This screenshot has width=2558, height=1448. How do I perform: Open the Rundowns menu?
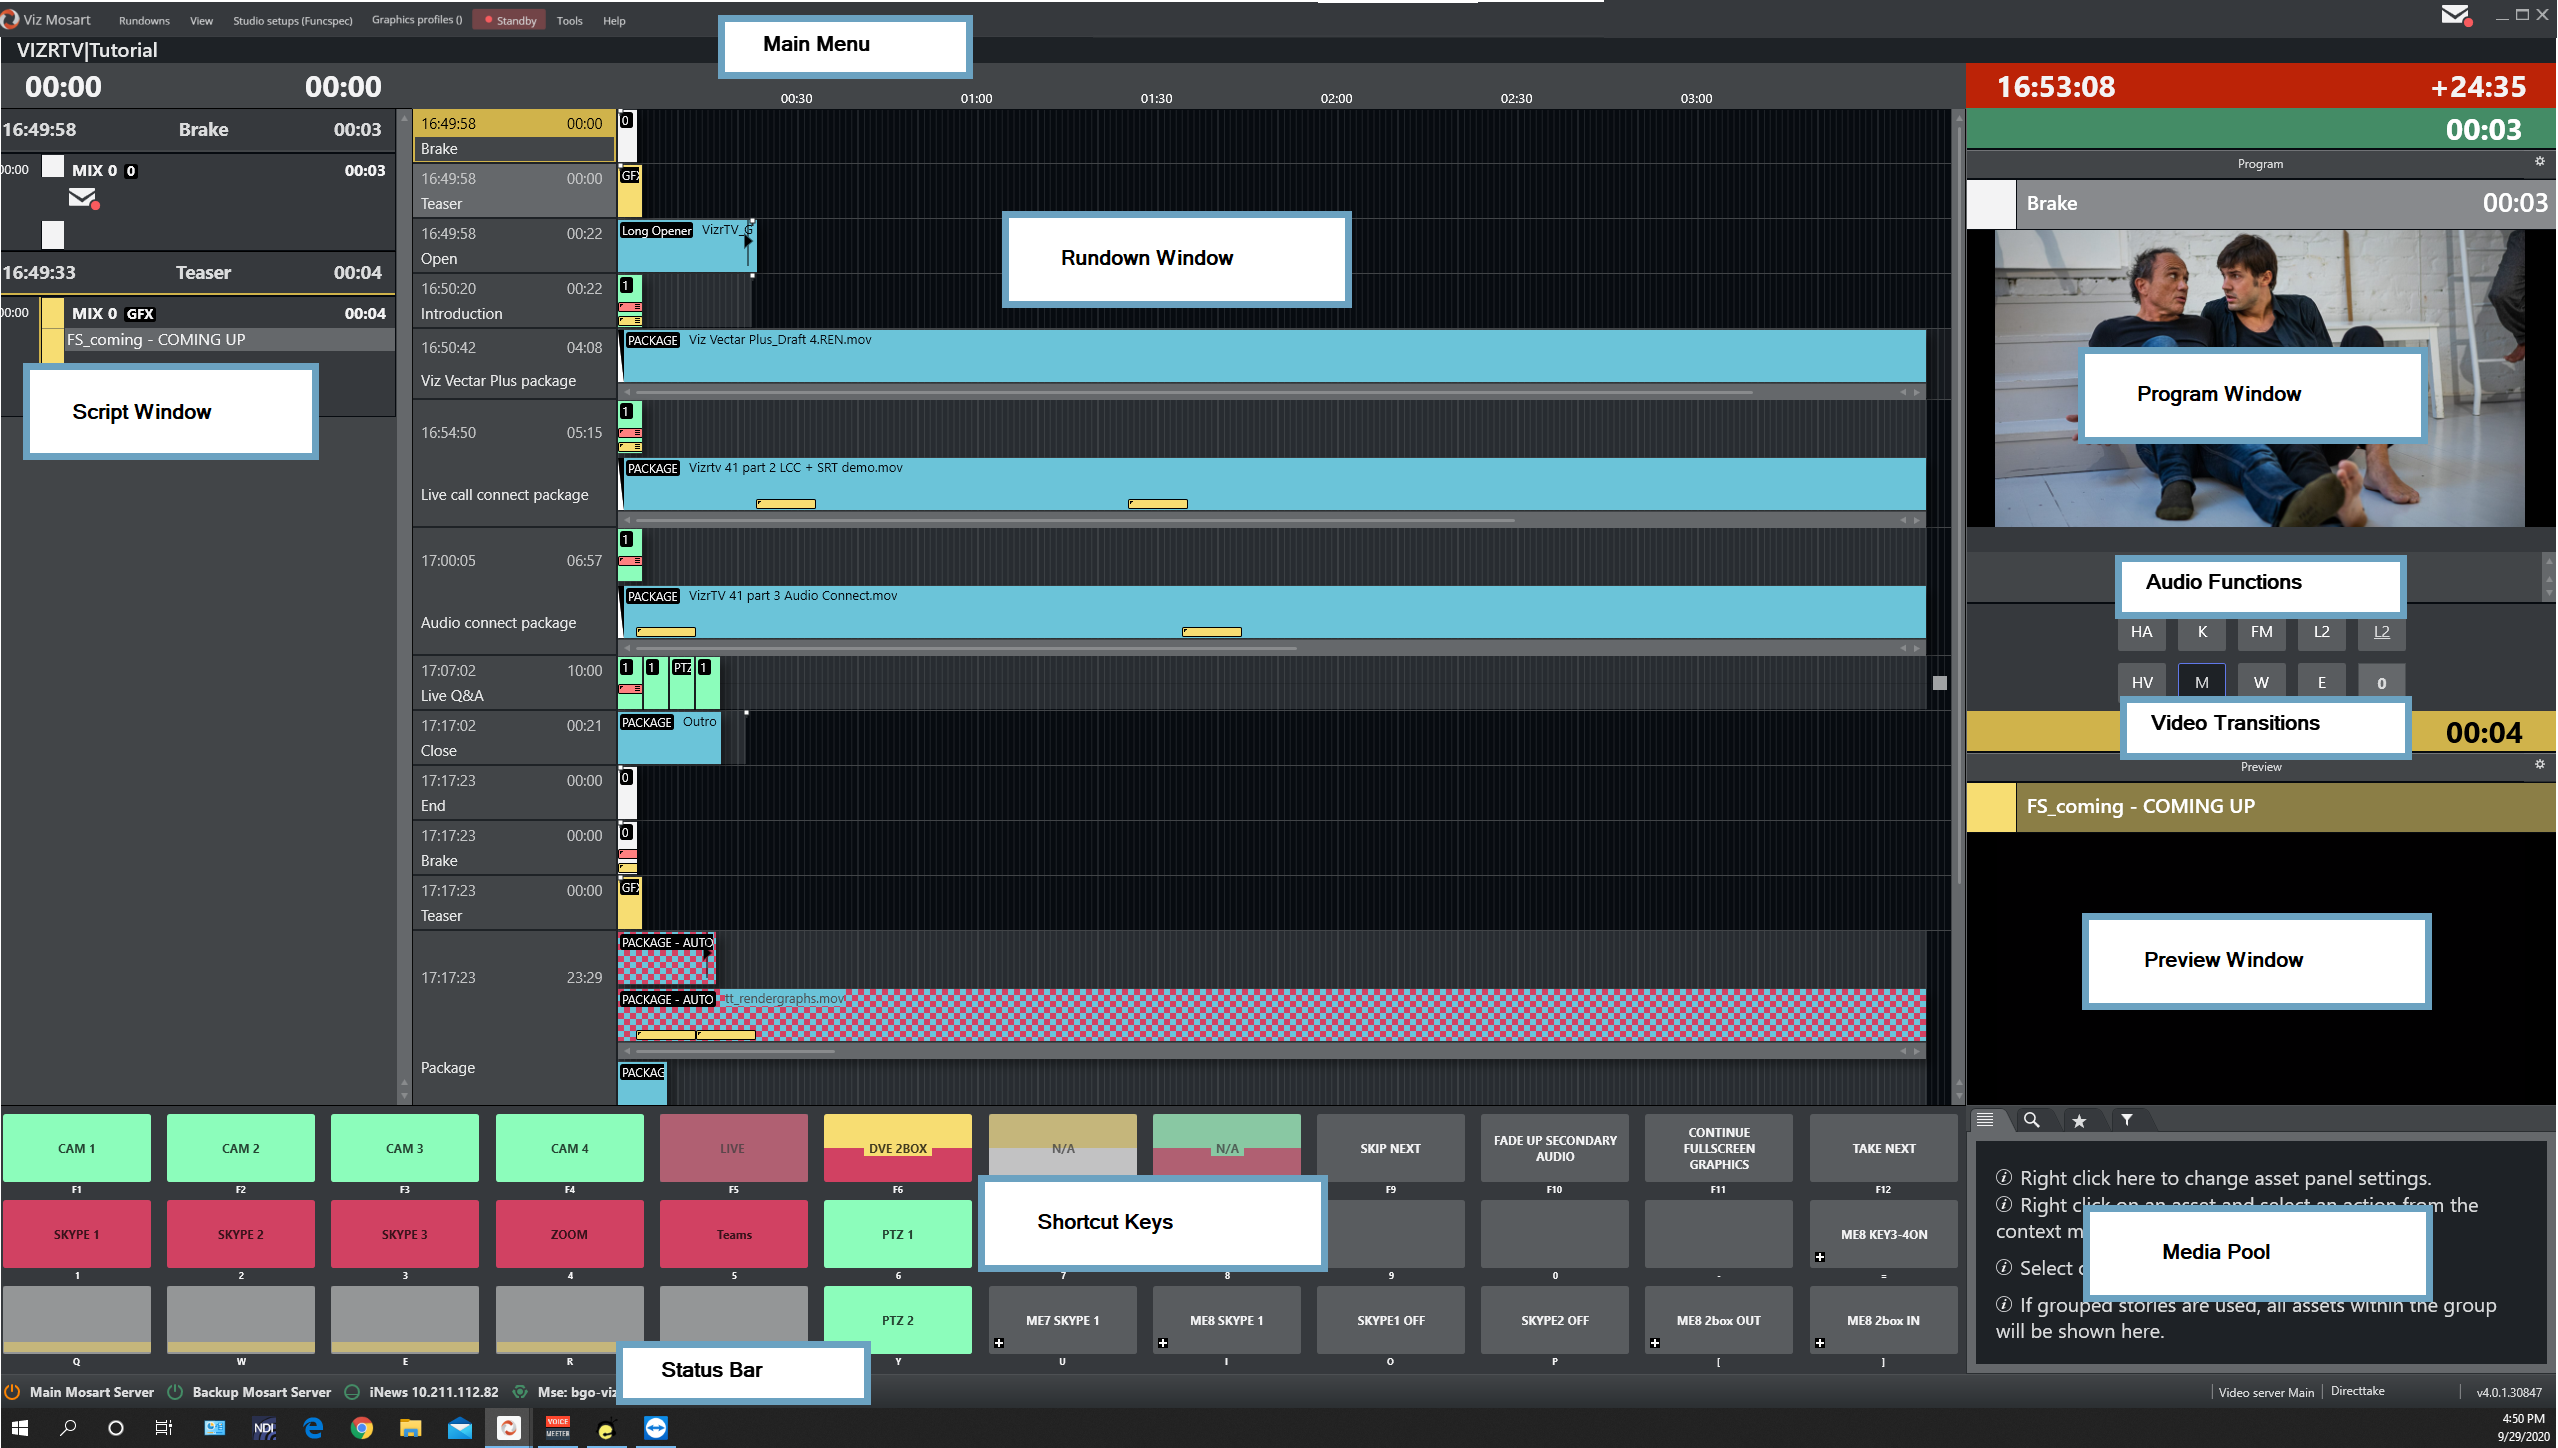tap(144, 20)
